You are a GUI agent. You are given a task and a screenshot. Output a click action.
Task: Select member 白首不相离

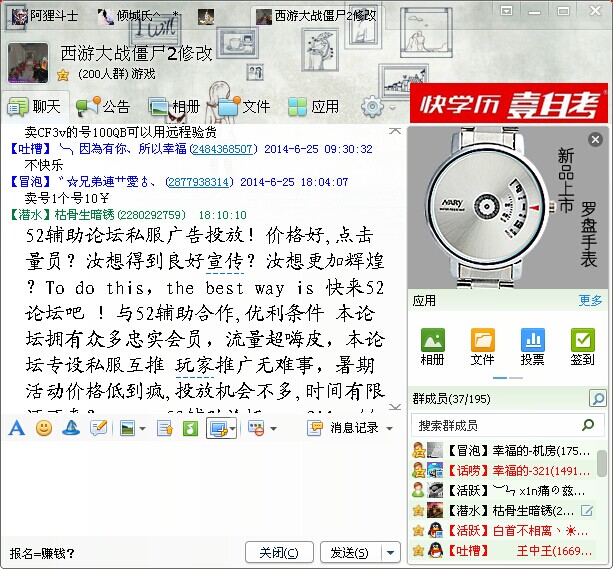(502, 531)
